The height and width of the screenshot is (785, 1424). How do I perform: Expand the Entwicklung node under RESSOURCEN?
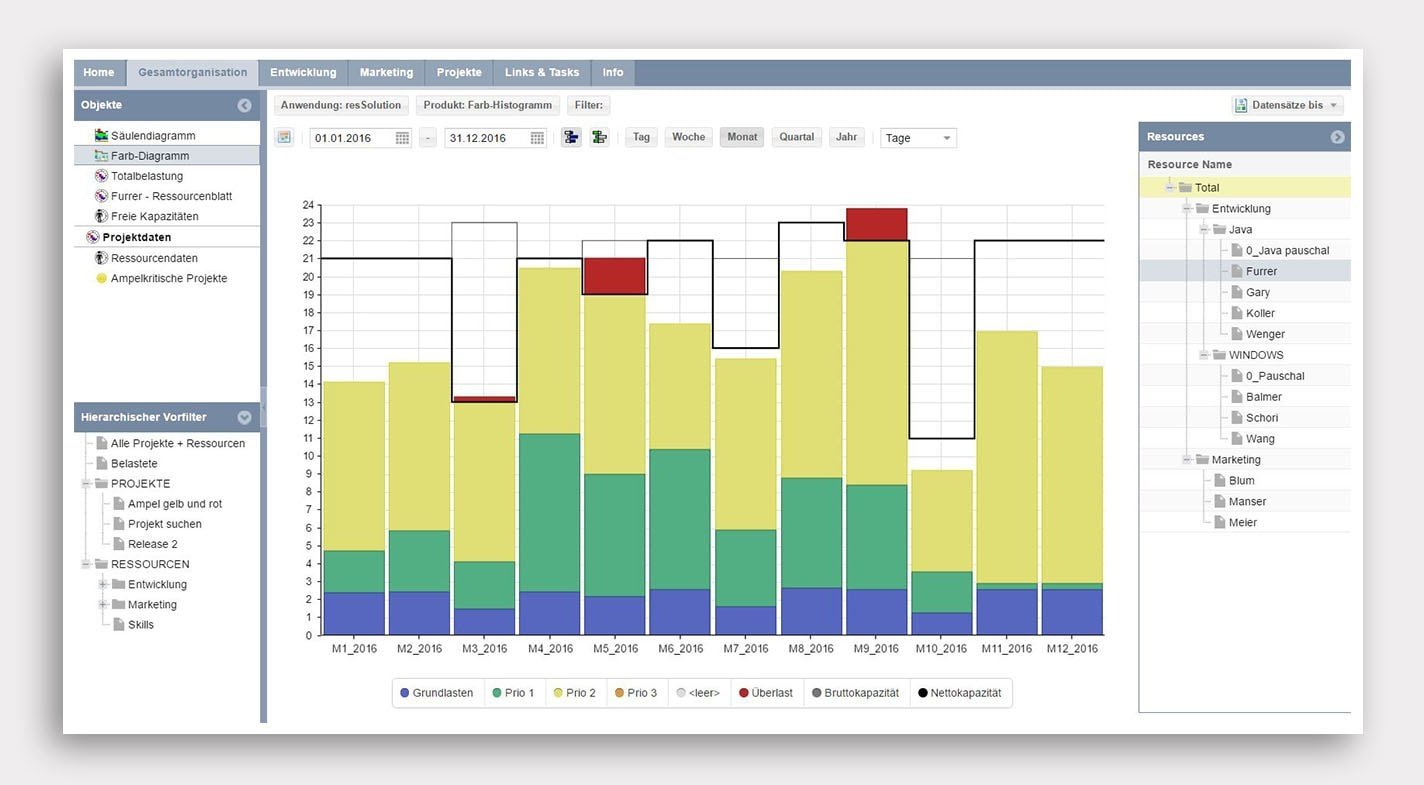(103, 585)
